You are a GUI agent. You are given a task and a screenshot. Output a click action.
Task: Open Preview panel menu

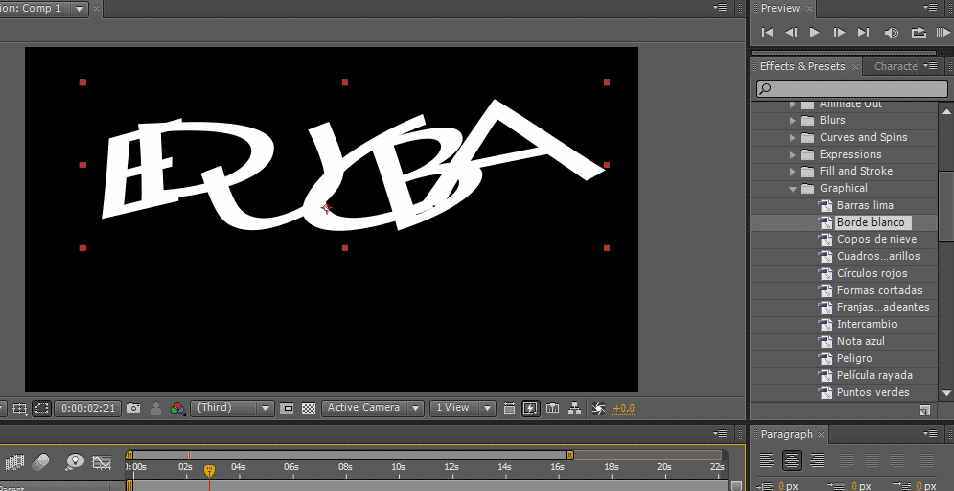[930, 8]
